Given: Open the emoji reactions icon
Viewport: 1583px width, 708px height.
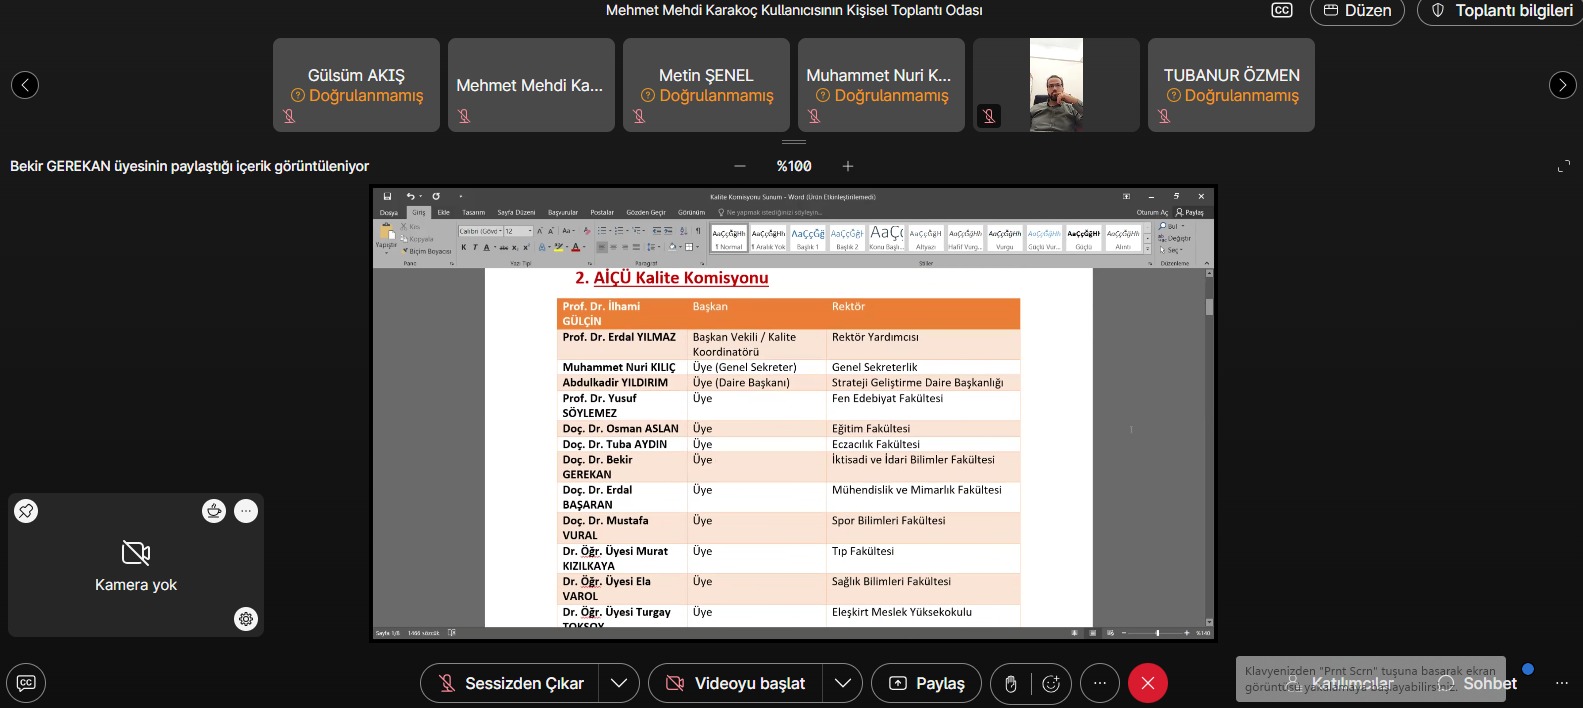Looking at the screenshot, I should 1051,683.
